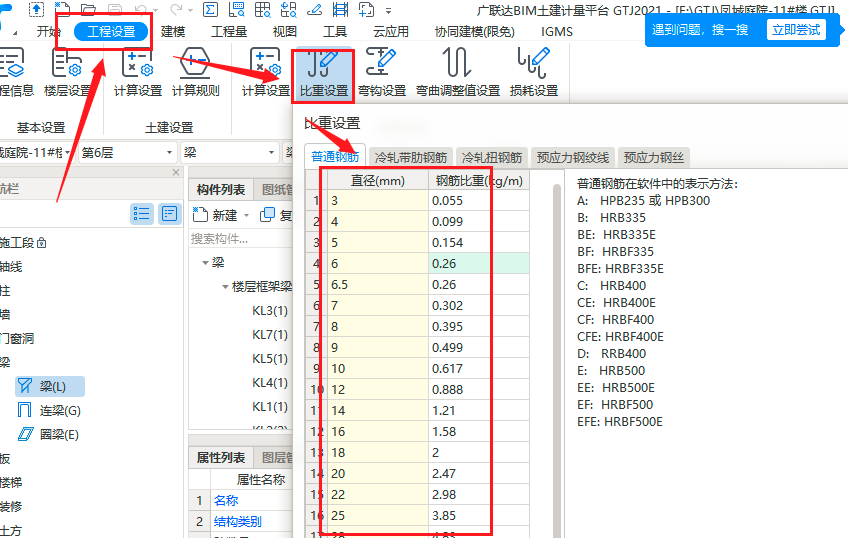Image resolution: width=848 pixels, height=538 pixels.
Task: Click the redo arrow icon
Action: (176, 10)
